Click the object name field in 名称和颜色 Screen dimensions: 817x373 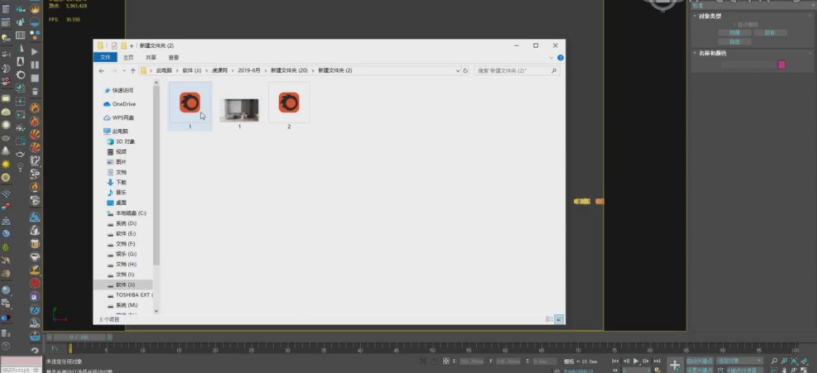(749, 65)
